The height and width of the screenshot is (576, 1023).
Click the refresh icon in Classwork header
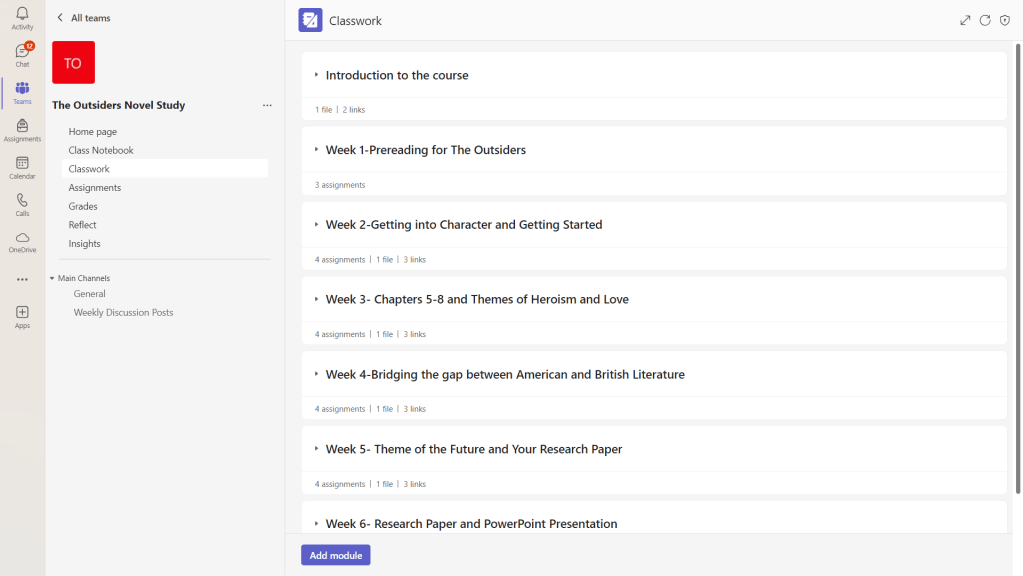click(x=985, y=20)
